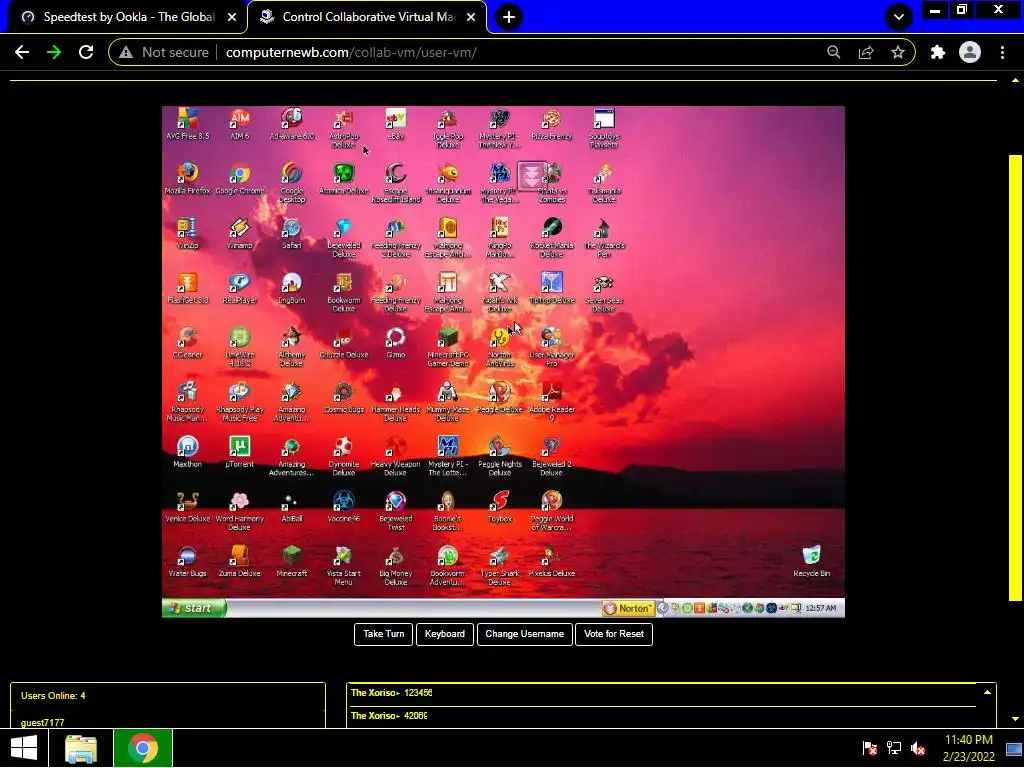Reload the current page
The image size is (1024, 768).
86,52
